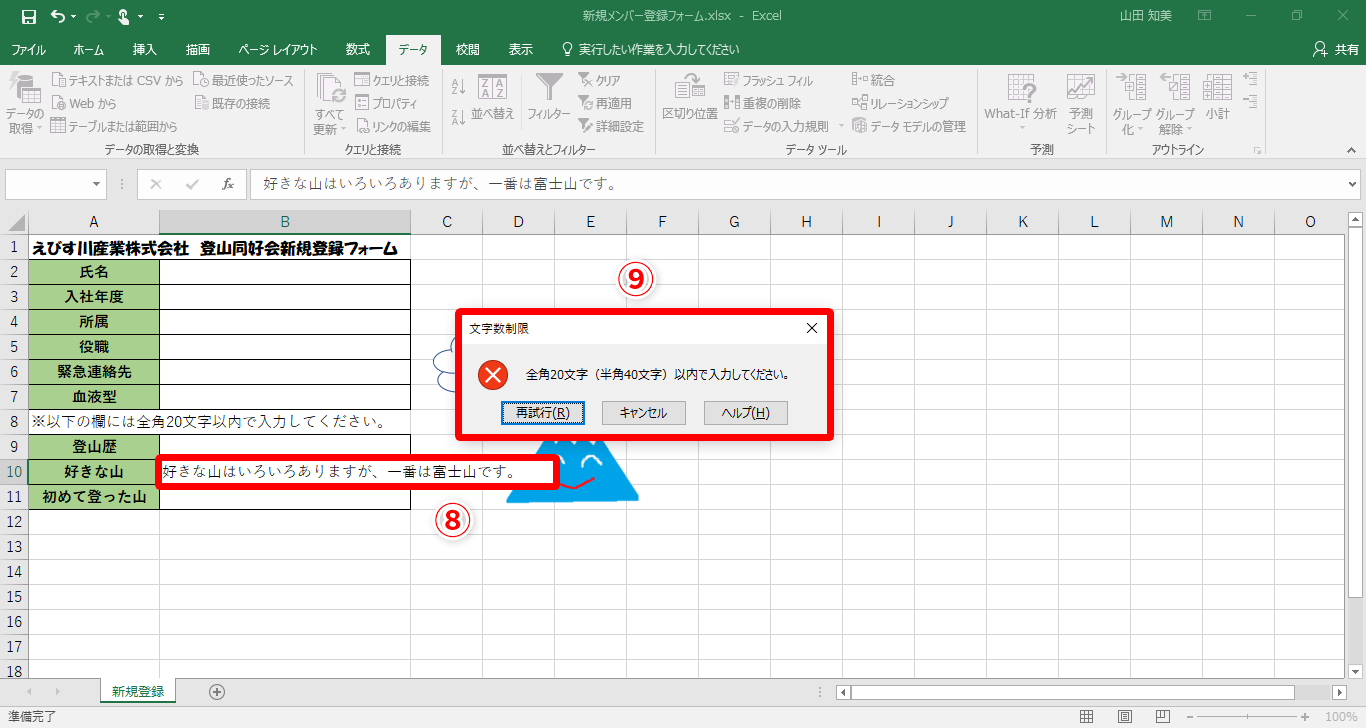
Task: Open Customize Quick Access Toolbar dropdown
Action: (162, 16)
